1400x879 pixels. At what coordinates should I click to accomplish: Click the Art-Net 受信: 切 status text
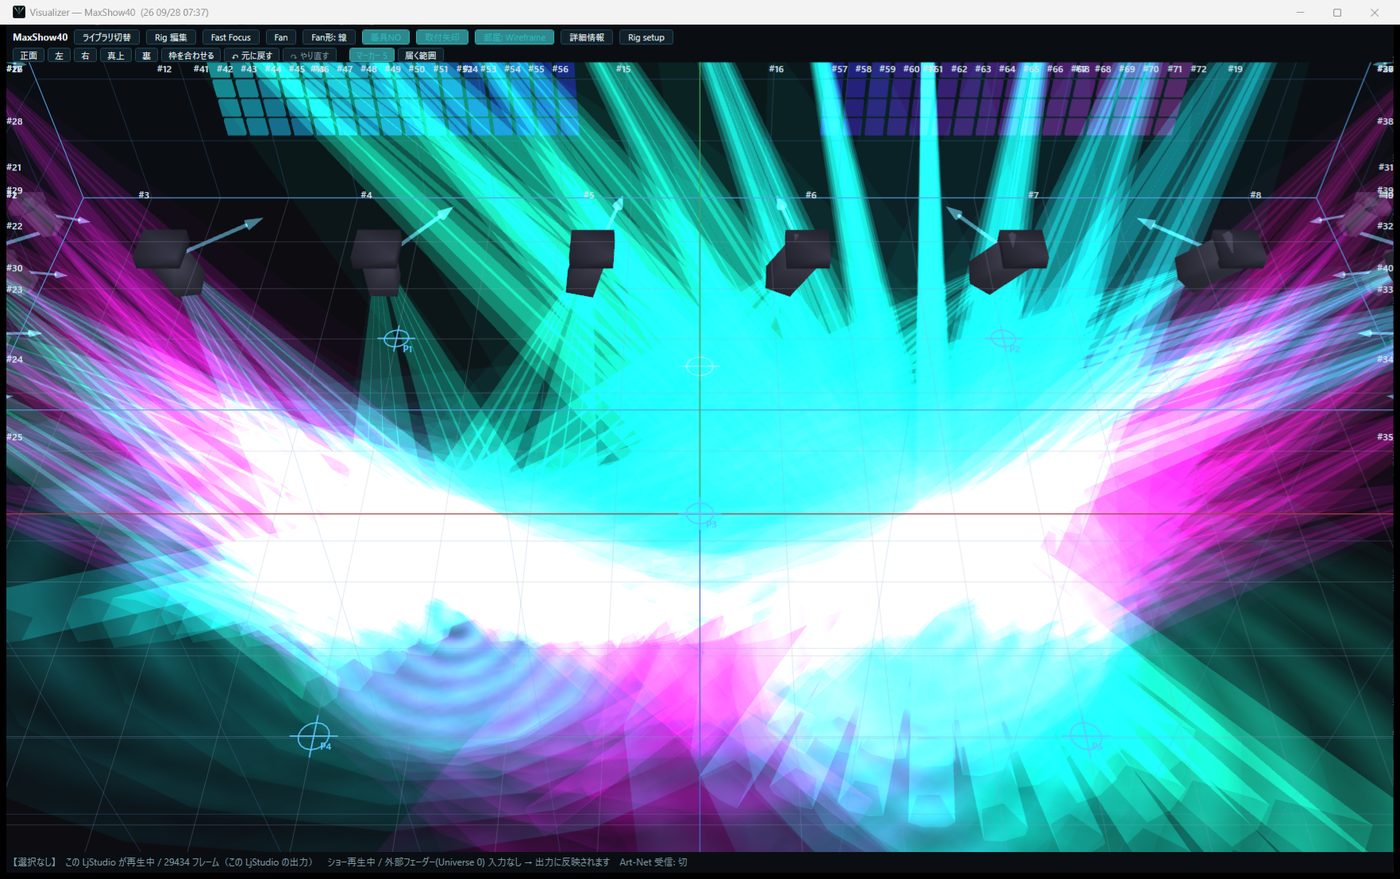653,862
